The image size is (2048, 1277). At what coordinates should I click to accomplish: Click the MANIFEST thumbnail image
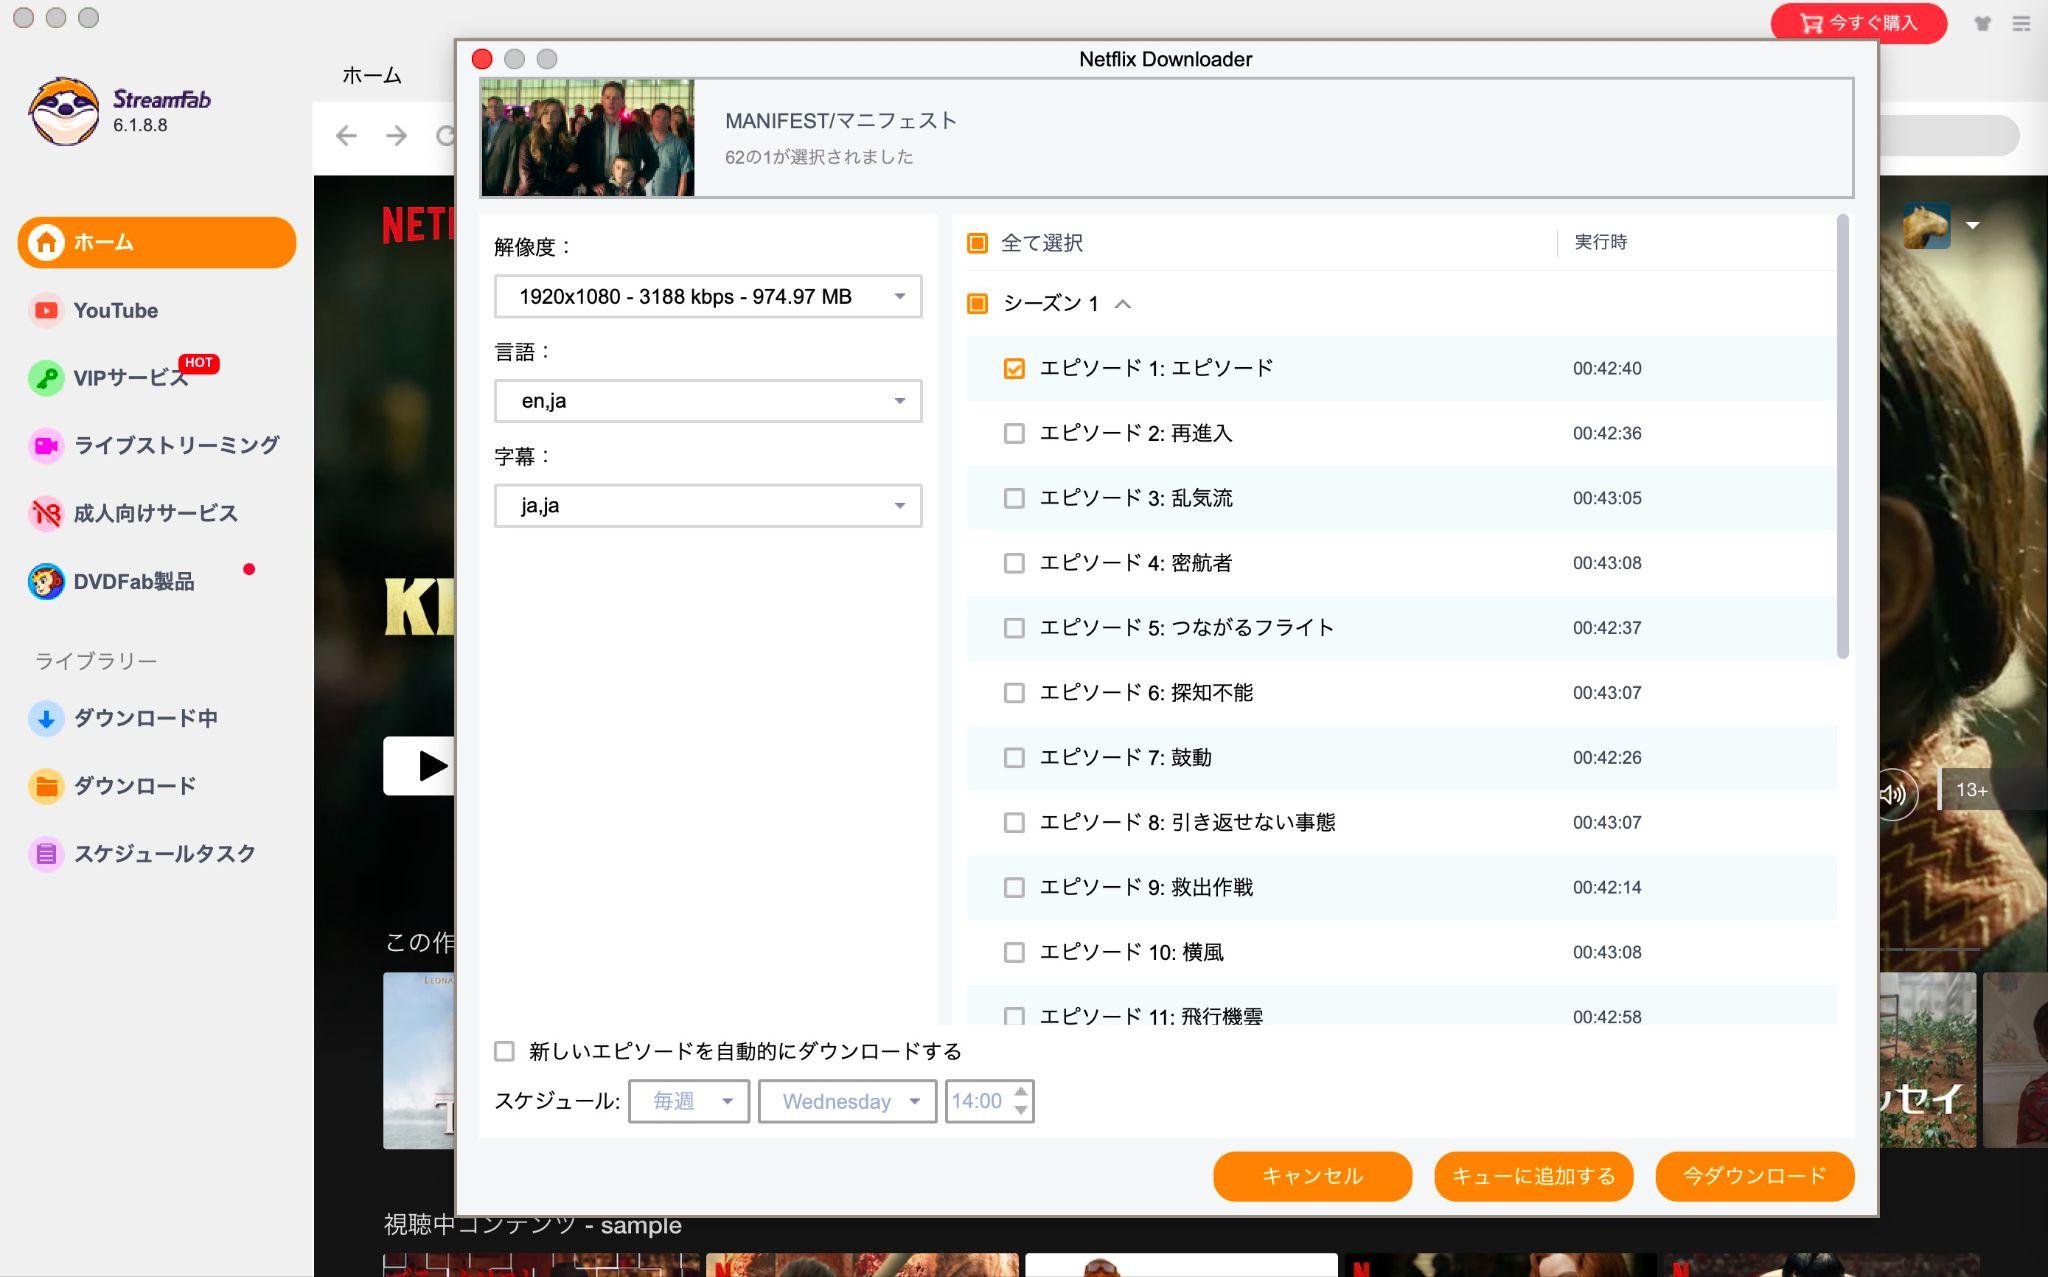[588, 138]
